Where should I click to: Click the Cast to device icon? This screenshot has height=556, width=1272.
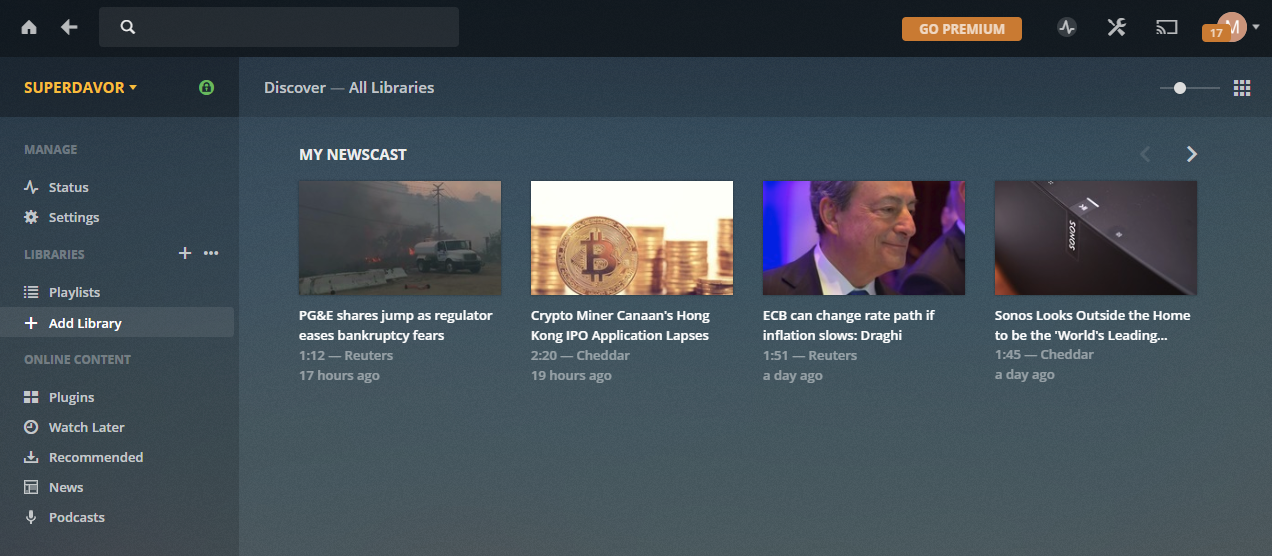pos(1167,28)
